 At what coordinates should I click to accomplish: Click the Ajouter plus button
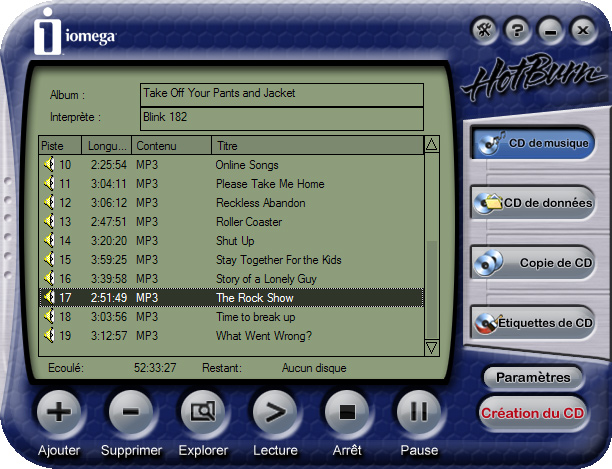tap(61, 411)
